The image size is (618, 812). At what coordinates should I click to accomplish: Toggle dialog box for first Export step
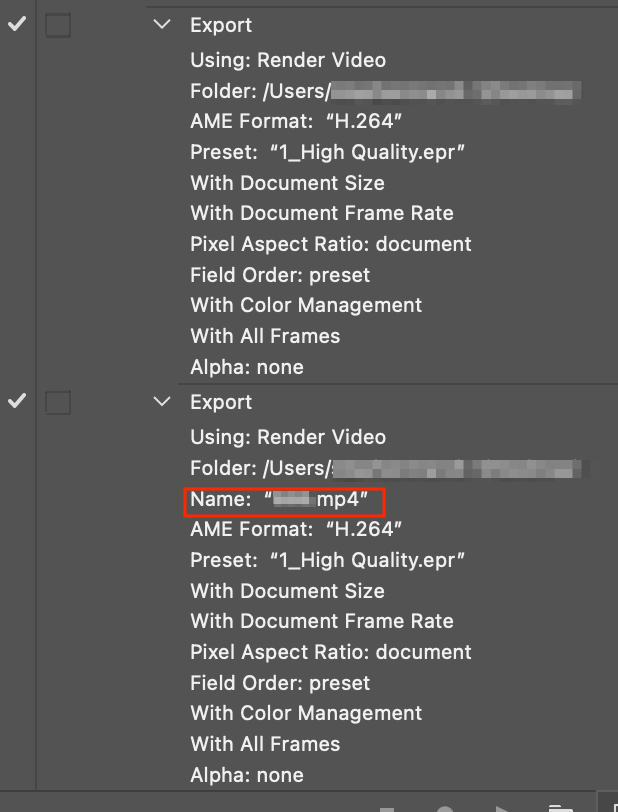[58, 25]
